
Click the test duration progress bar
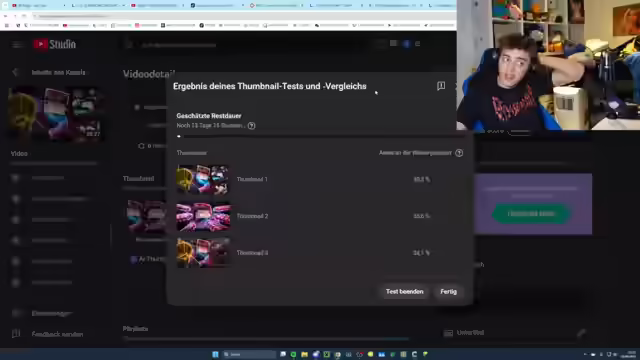click(320, 136)
